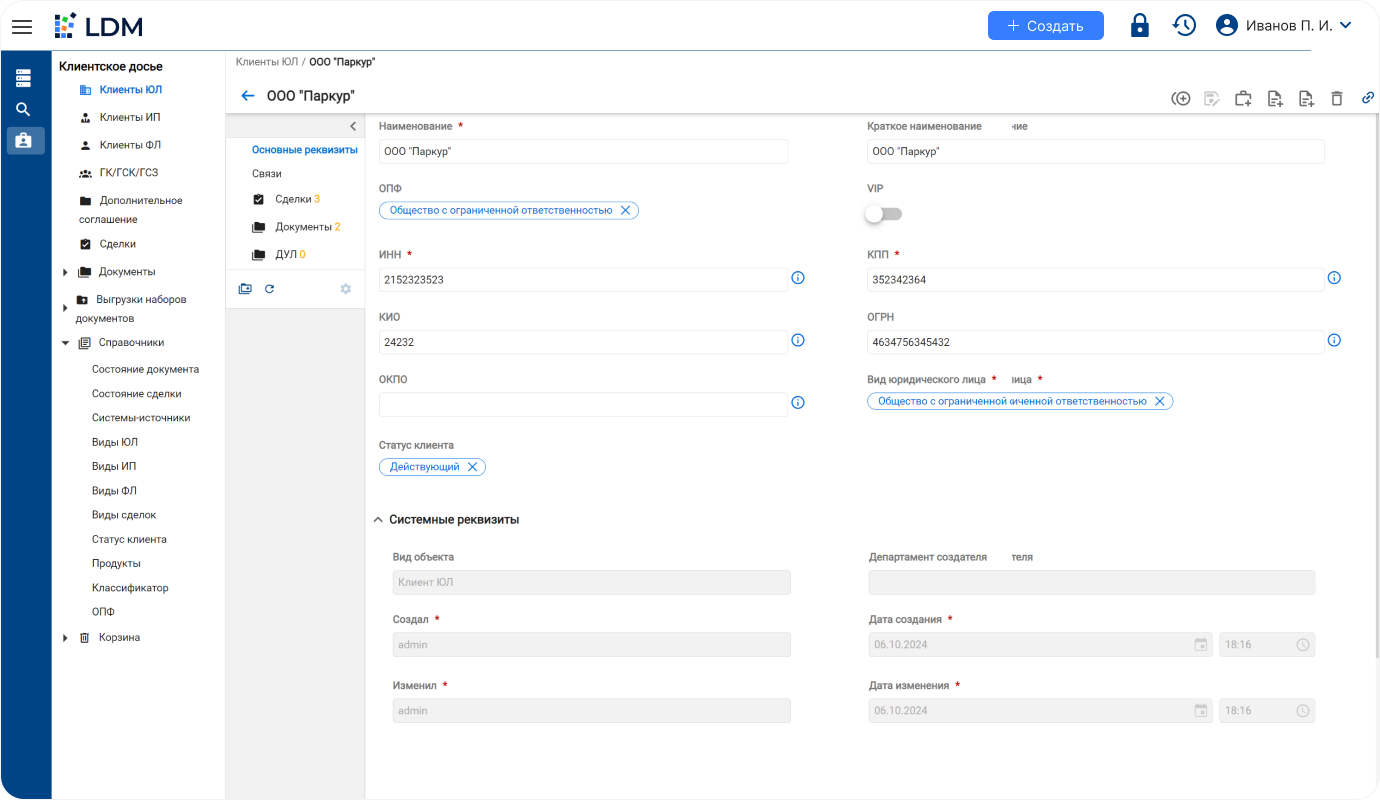Expand the Корзина tree node
Viewport: 1380px width, 800px height.
(66, 638)
